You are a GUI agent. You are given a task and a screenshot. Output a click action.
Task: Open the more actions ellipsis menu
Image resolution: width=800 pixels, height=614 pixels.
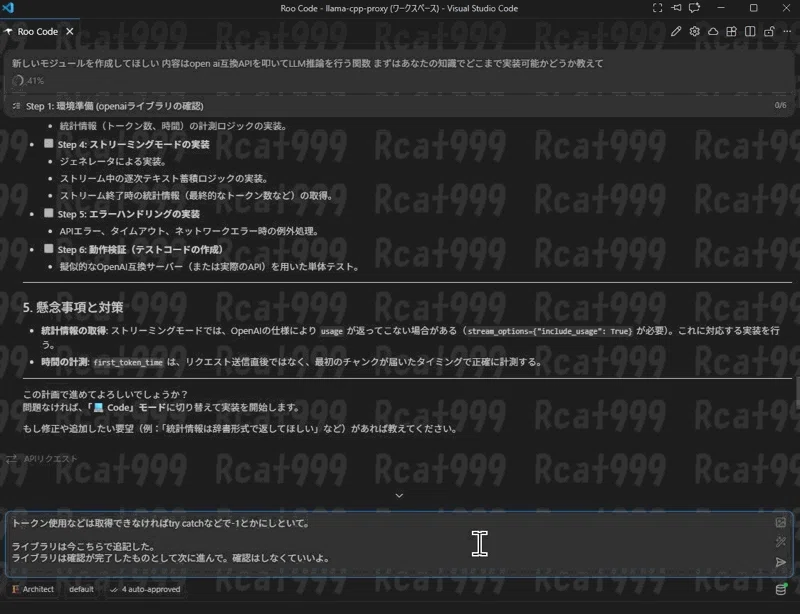pos(787,32)
